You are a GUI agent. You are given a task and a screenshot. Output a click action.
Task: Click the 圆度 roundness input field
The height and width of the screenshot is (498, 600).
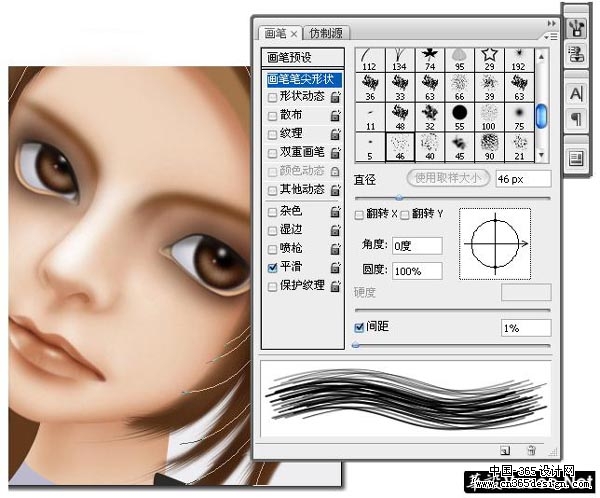coord(417,271)
